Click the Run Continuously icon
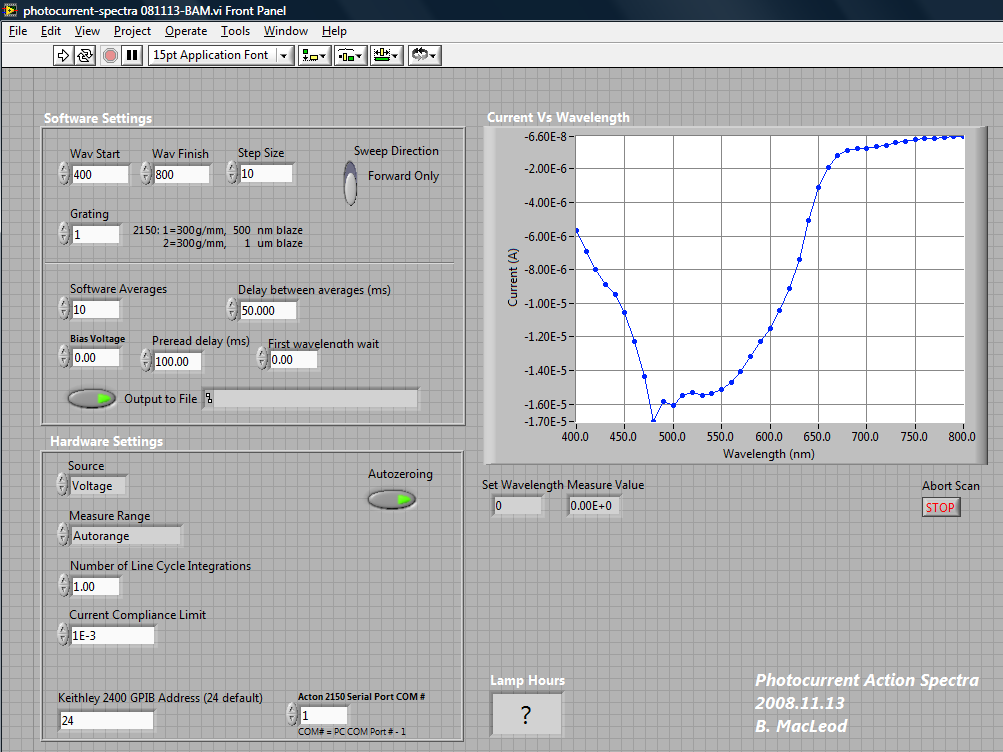Image resolution: width=1003 pixels, height=752 pixels. [85, 56]
